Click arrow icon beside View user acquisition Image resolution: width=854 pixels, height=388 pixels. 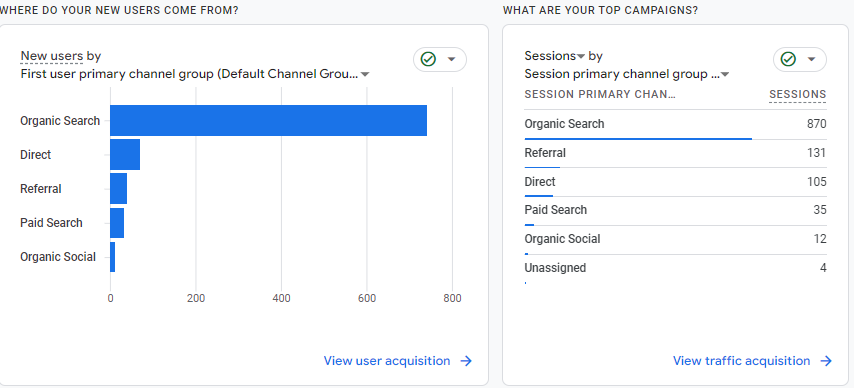coord(466,361)
